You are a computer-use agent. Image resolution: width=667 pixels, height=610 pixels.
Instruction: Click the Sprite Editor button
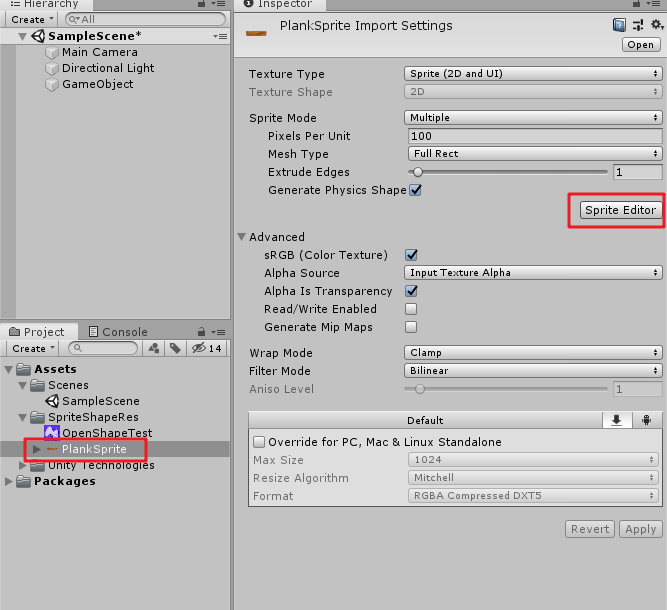620,210
